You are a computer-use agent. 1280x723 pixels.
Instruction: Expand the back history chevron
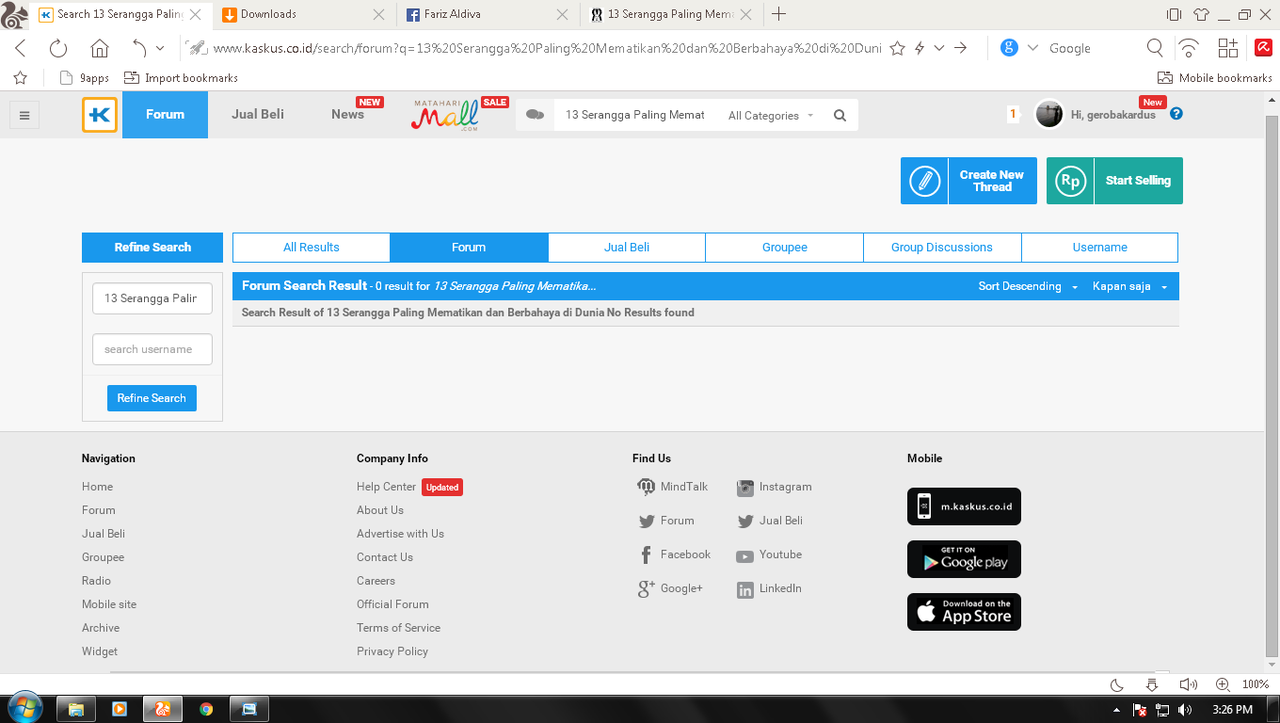point(160,48)
